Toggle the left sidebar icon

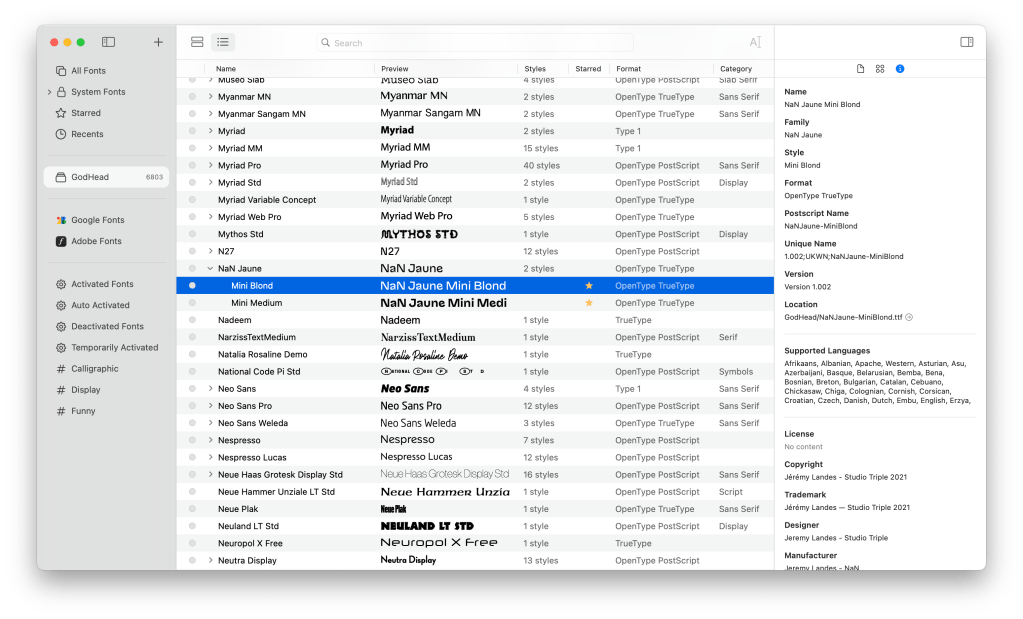(108, 42)
